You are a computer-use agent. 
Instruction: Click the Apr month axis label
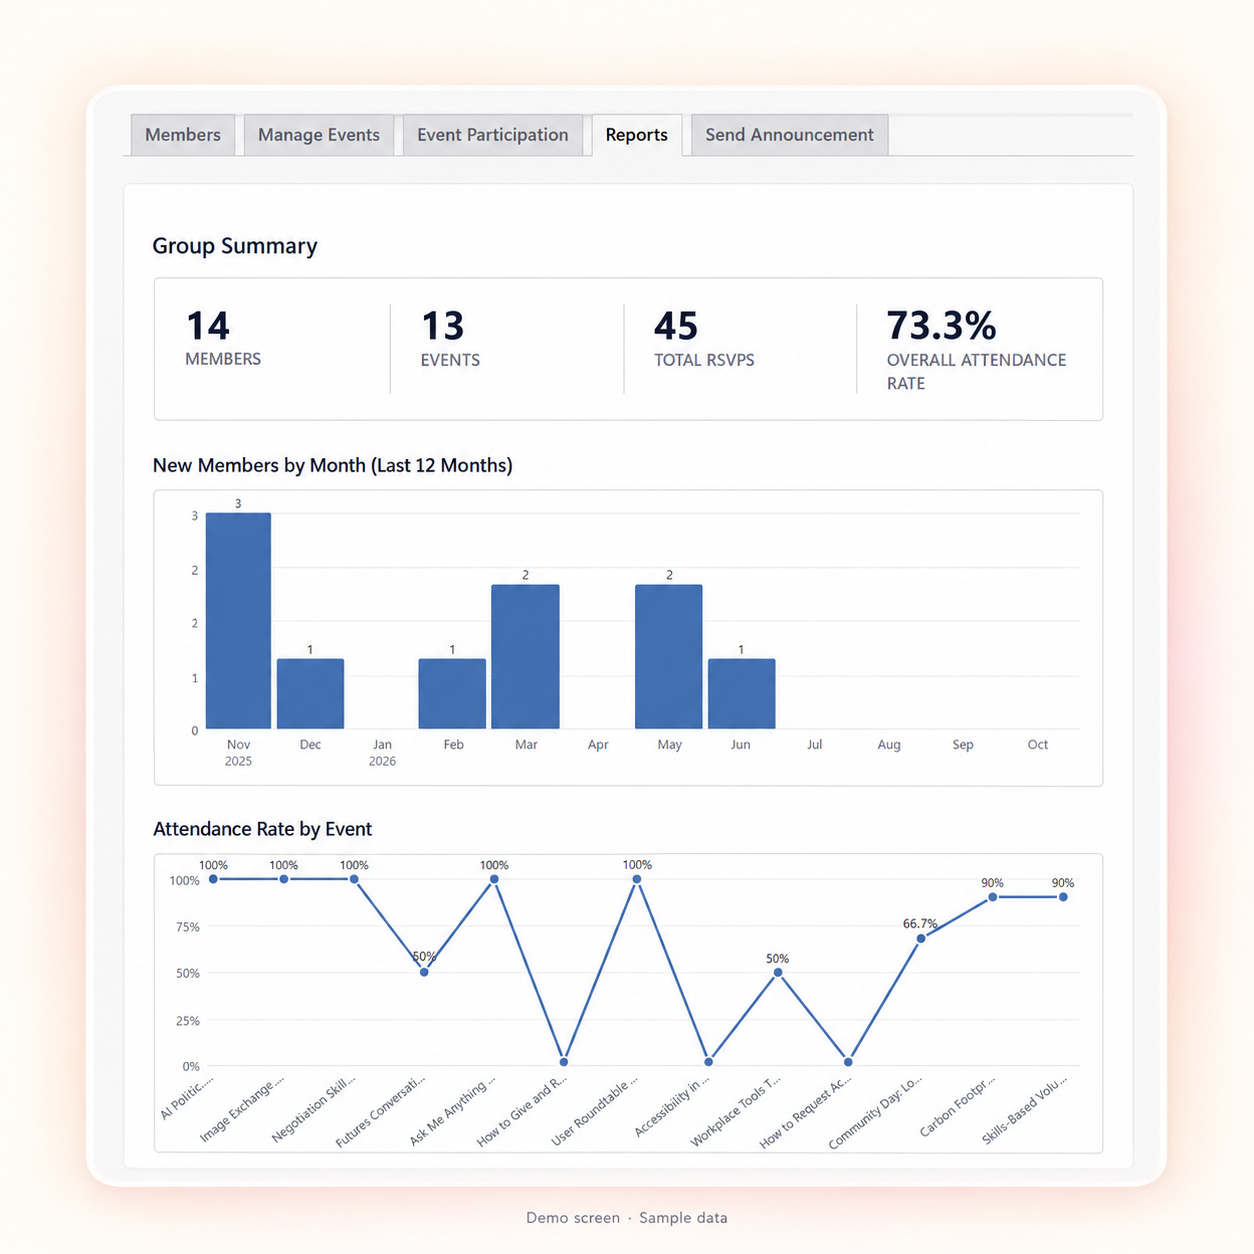(x=598, y=745)
